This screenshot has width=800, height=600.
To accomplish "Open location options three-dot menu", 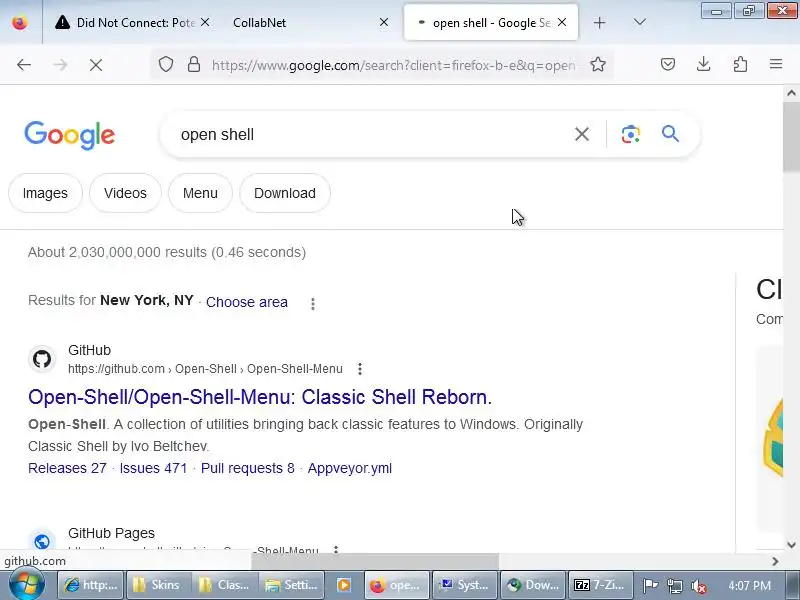I will (313, 304).
